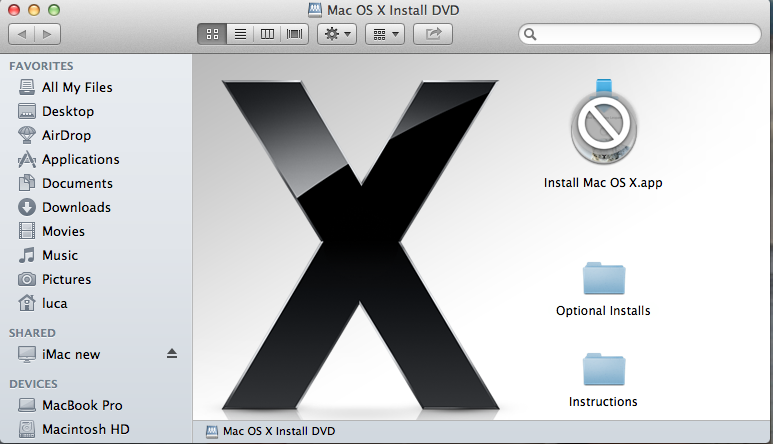Screen dimensions: 773x444
Task: Switch to Cover Flow view
Action: click(x=294, y=34)
